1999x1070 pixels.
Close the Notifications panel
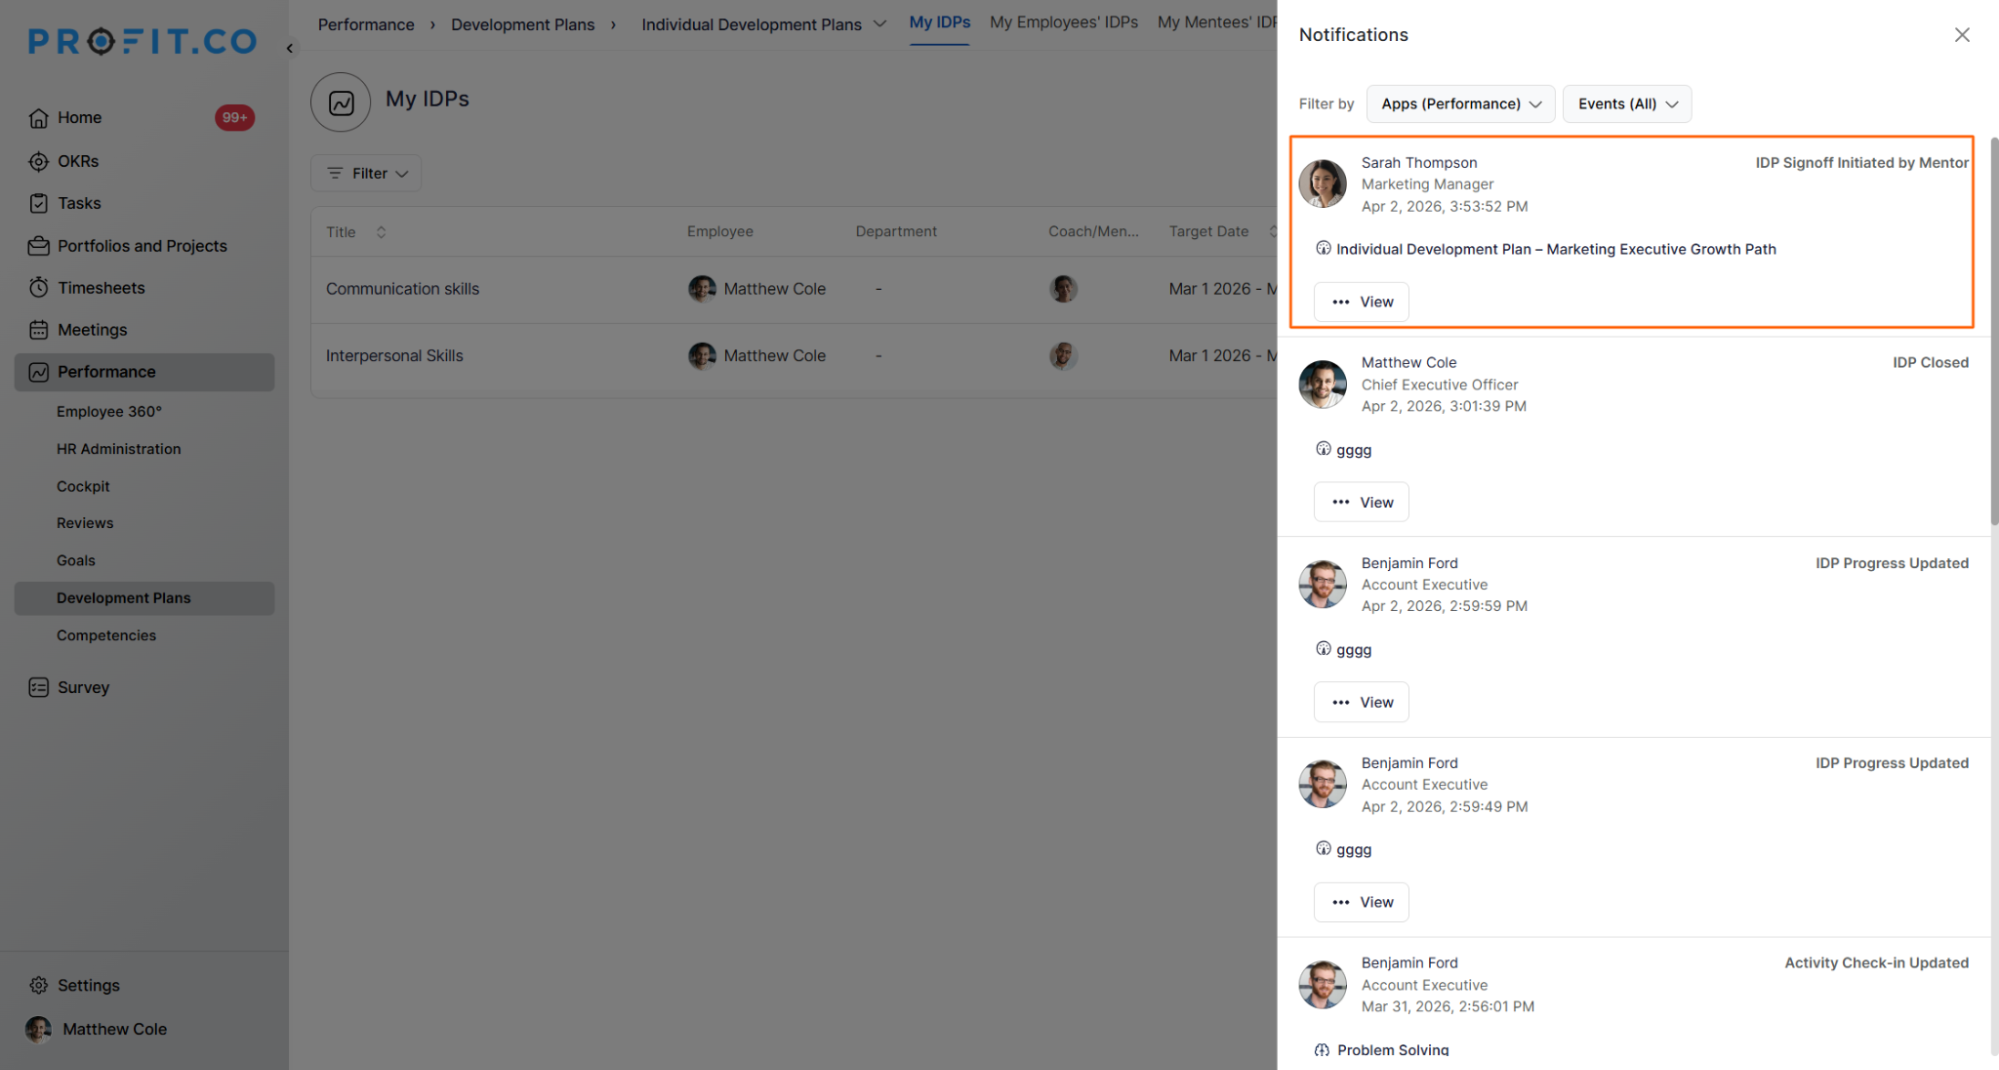(1962, 35)
